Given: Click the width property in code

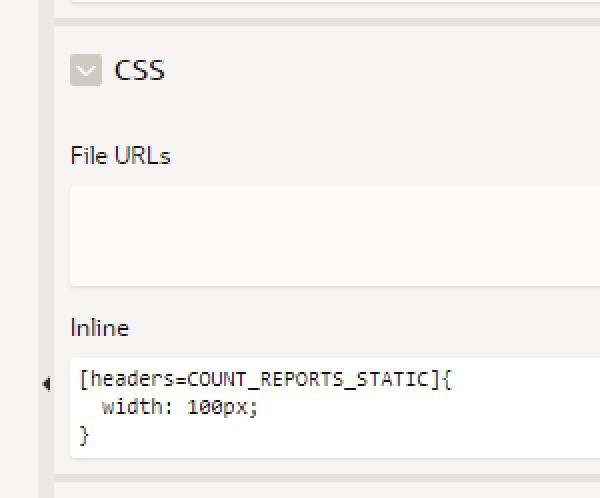Looking at the screenshot, I should (x=132, y=407).
